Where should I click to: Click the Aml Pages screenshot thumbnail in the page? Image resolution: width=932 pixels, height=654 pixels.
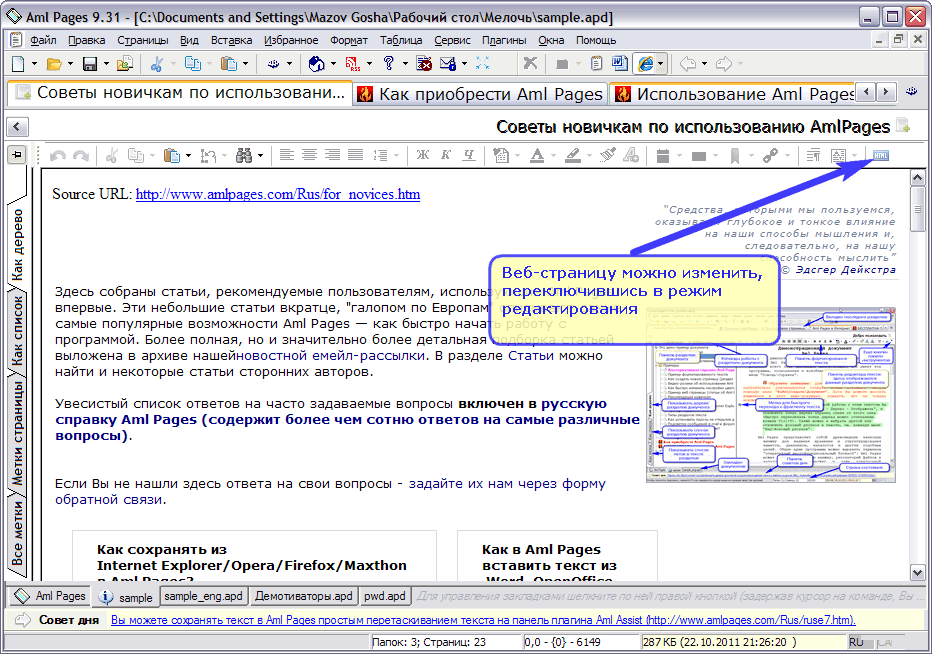(770, 394)
